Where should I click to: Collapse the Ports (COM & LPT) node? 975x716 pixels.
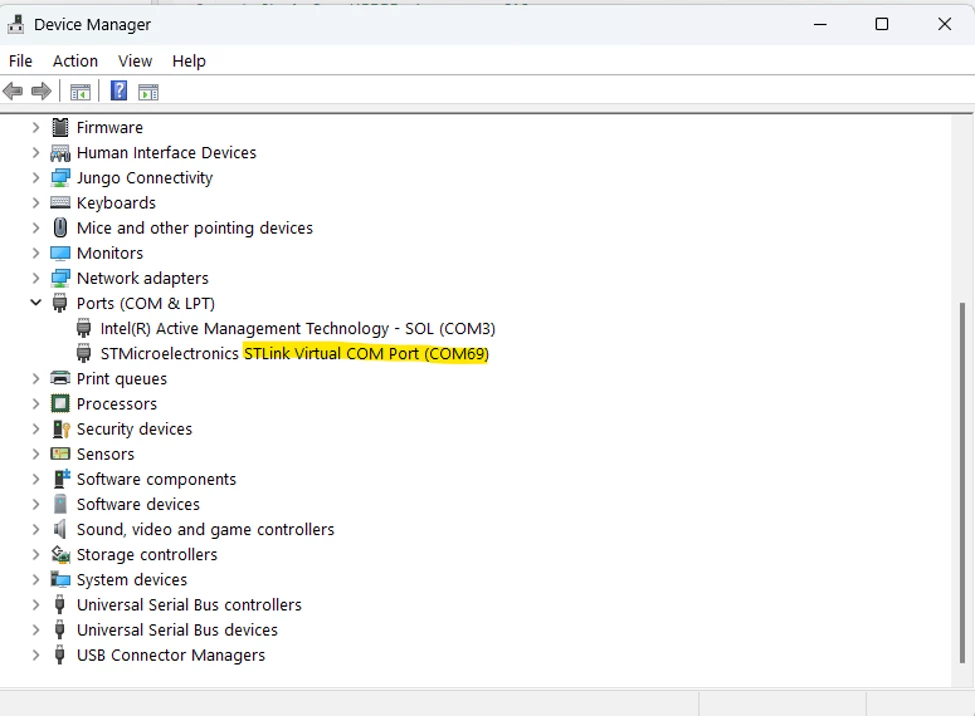coord(35,303)
